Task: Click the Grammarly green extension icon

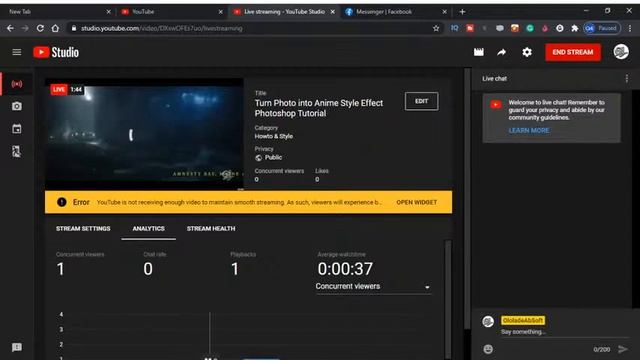Action: (530, 28)
